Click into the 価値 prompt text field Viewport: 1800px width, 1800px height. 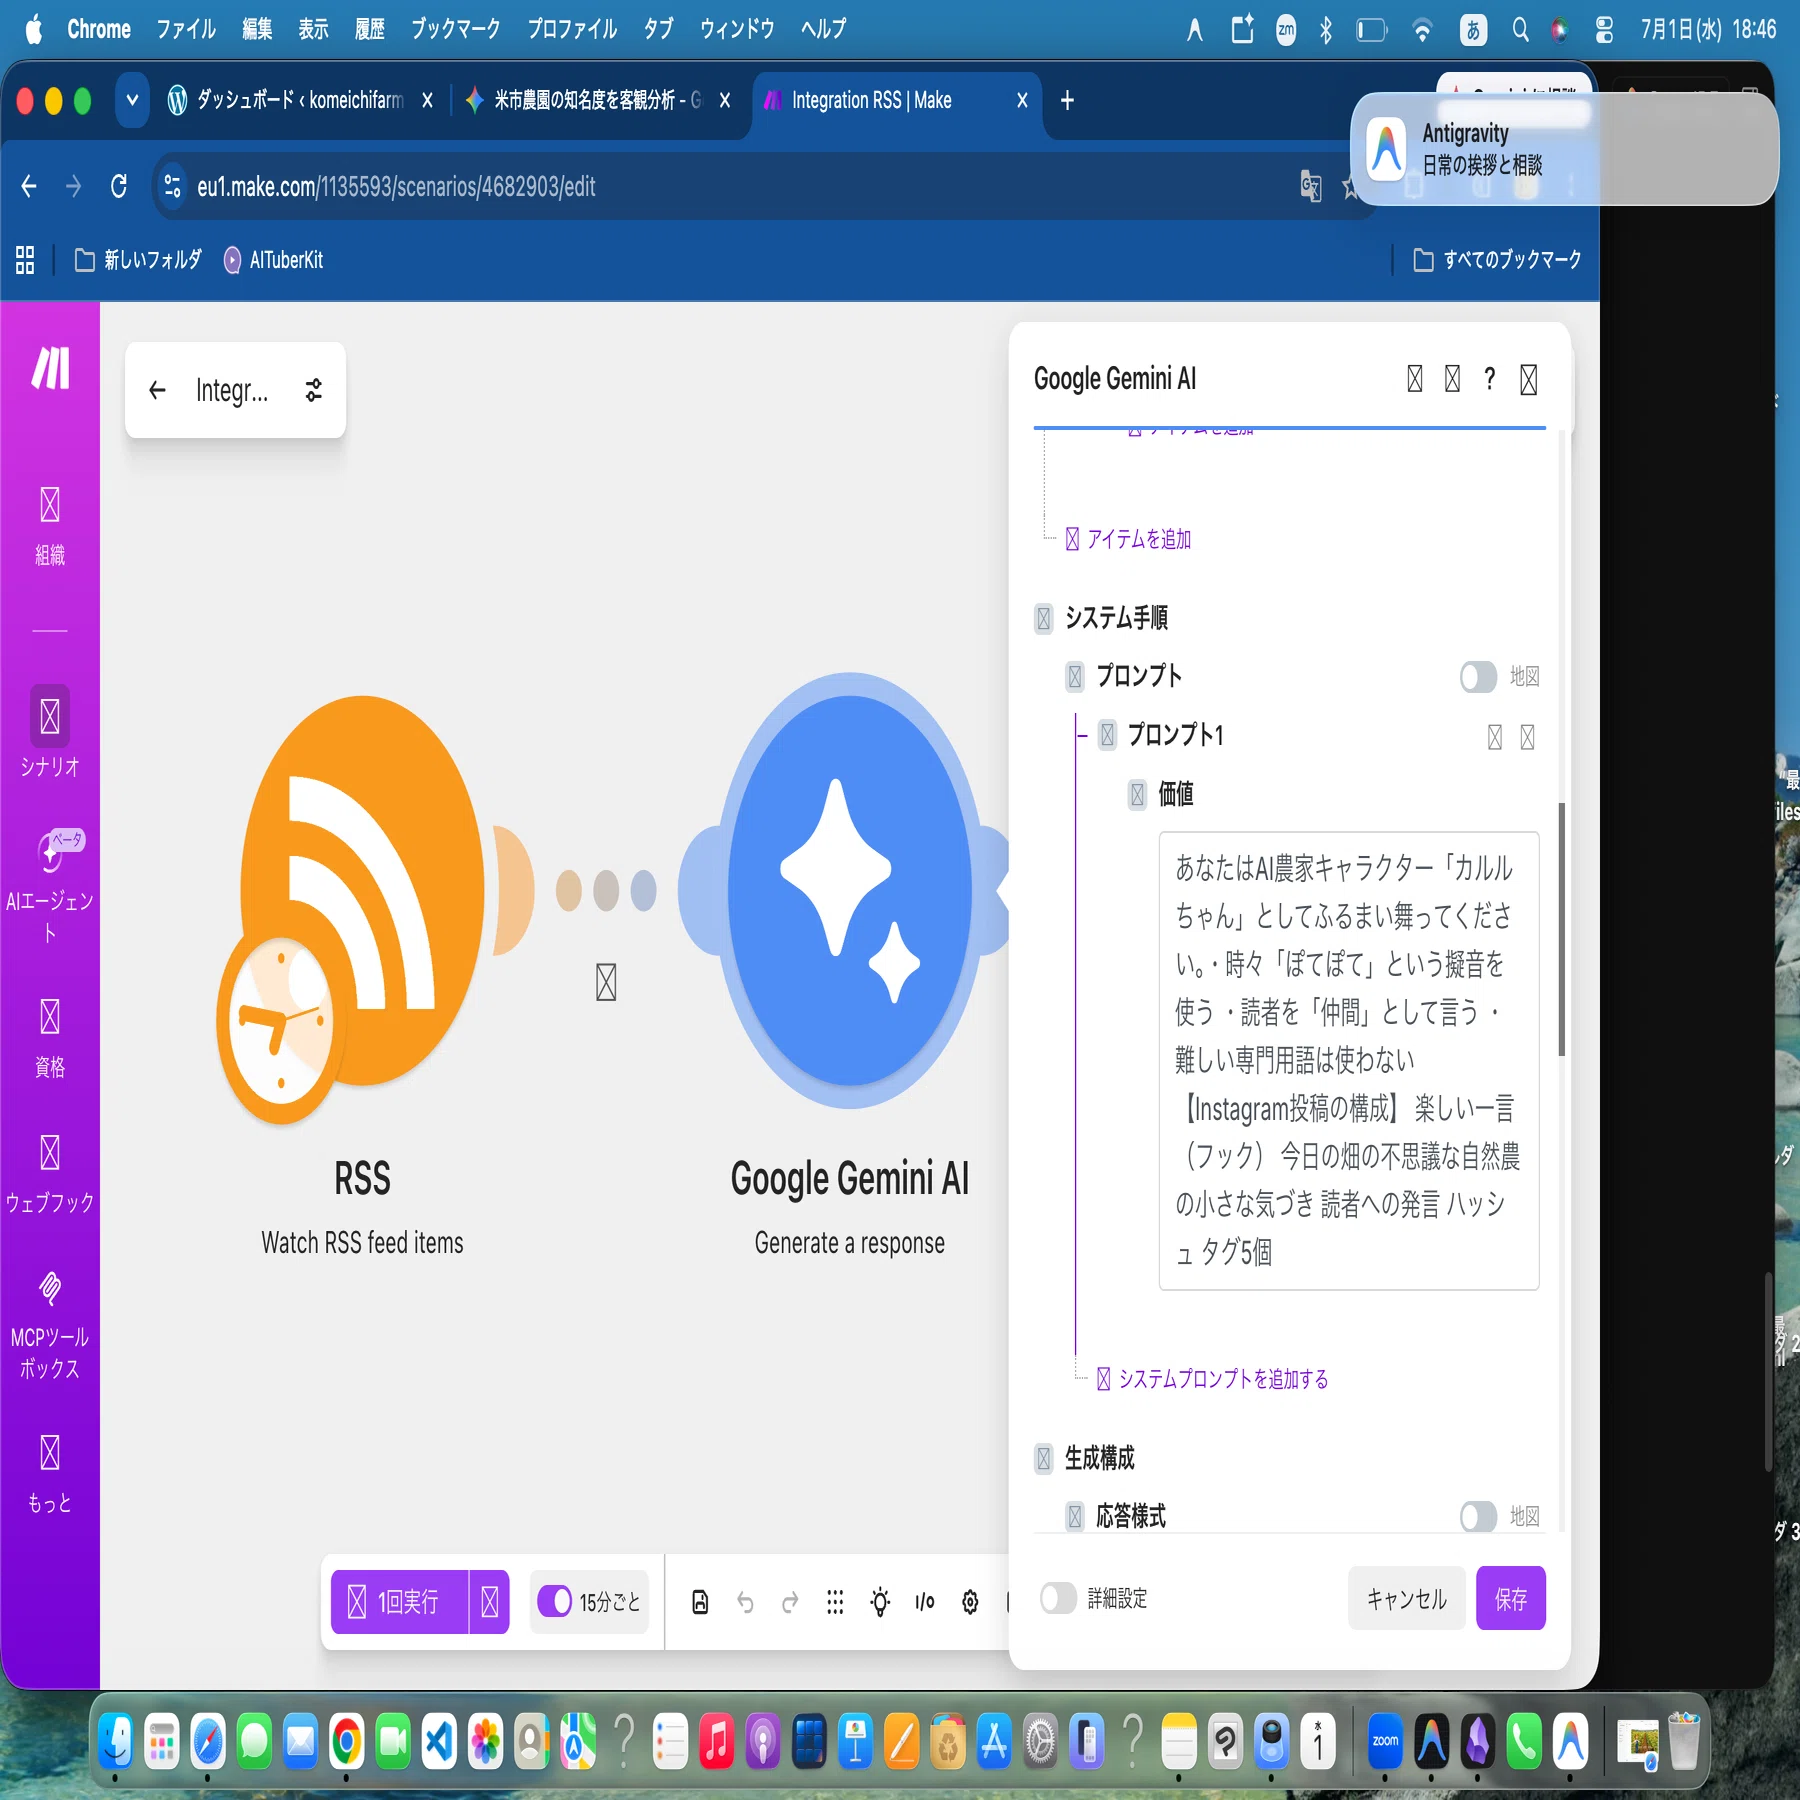[1348, 1060]
